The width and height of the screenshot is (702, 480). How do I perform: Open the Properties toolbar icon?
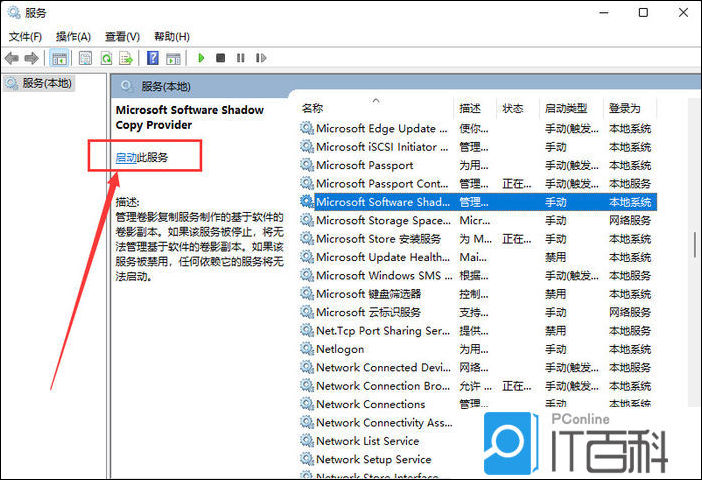pos(86,58)
